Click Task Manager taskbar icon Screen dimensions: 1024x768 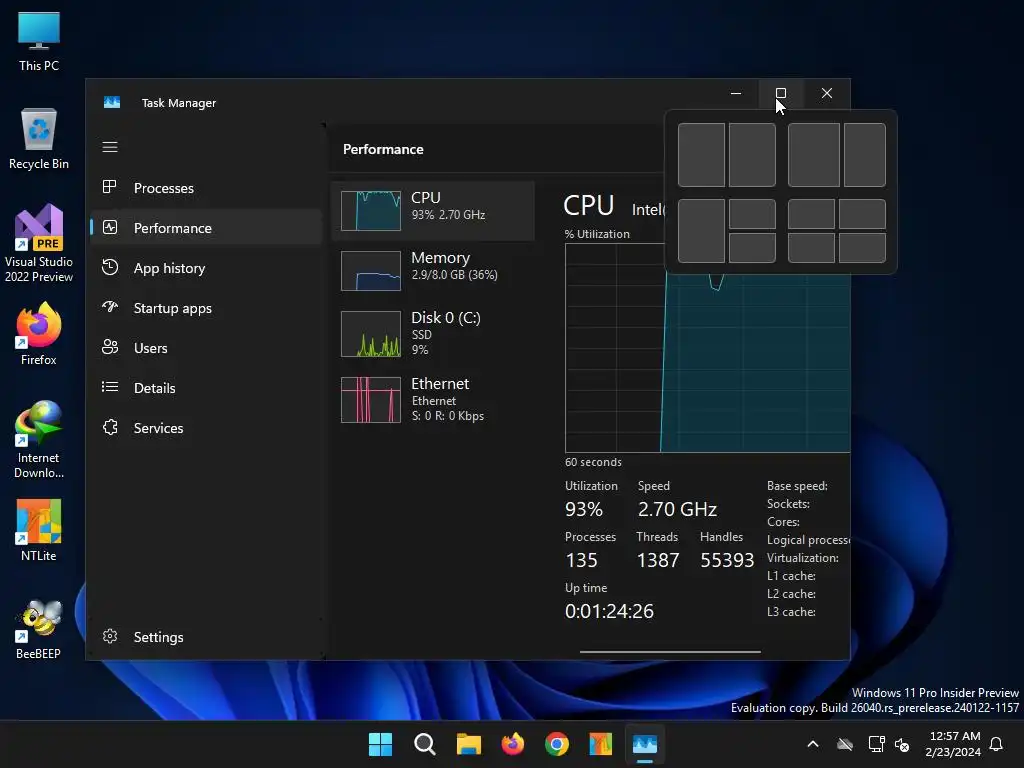click(645, 744)
